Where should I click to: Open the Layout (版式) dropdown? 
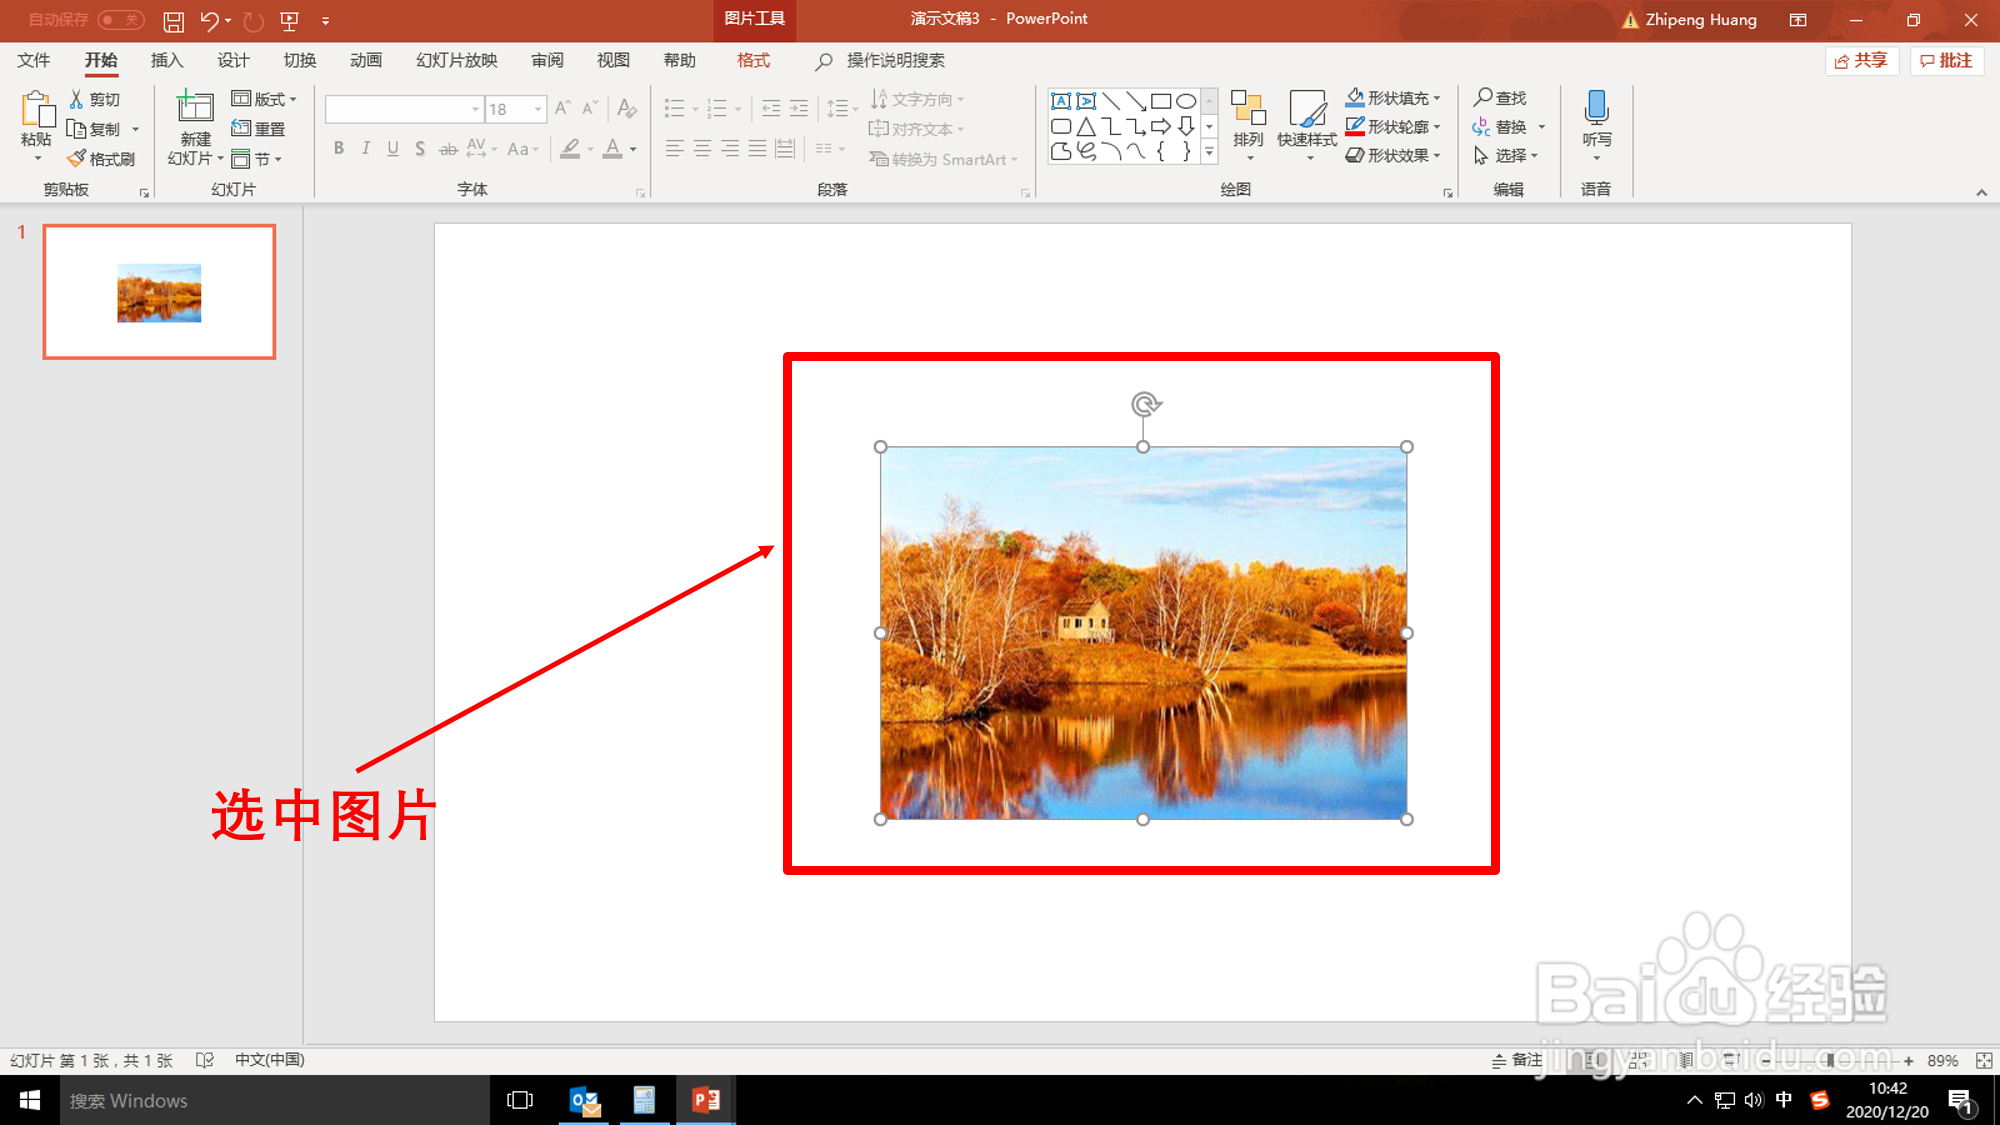264,99
